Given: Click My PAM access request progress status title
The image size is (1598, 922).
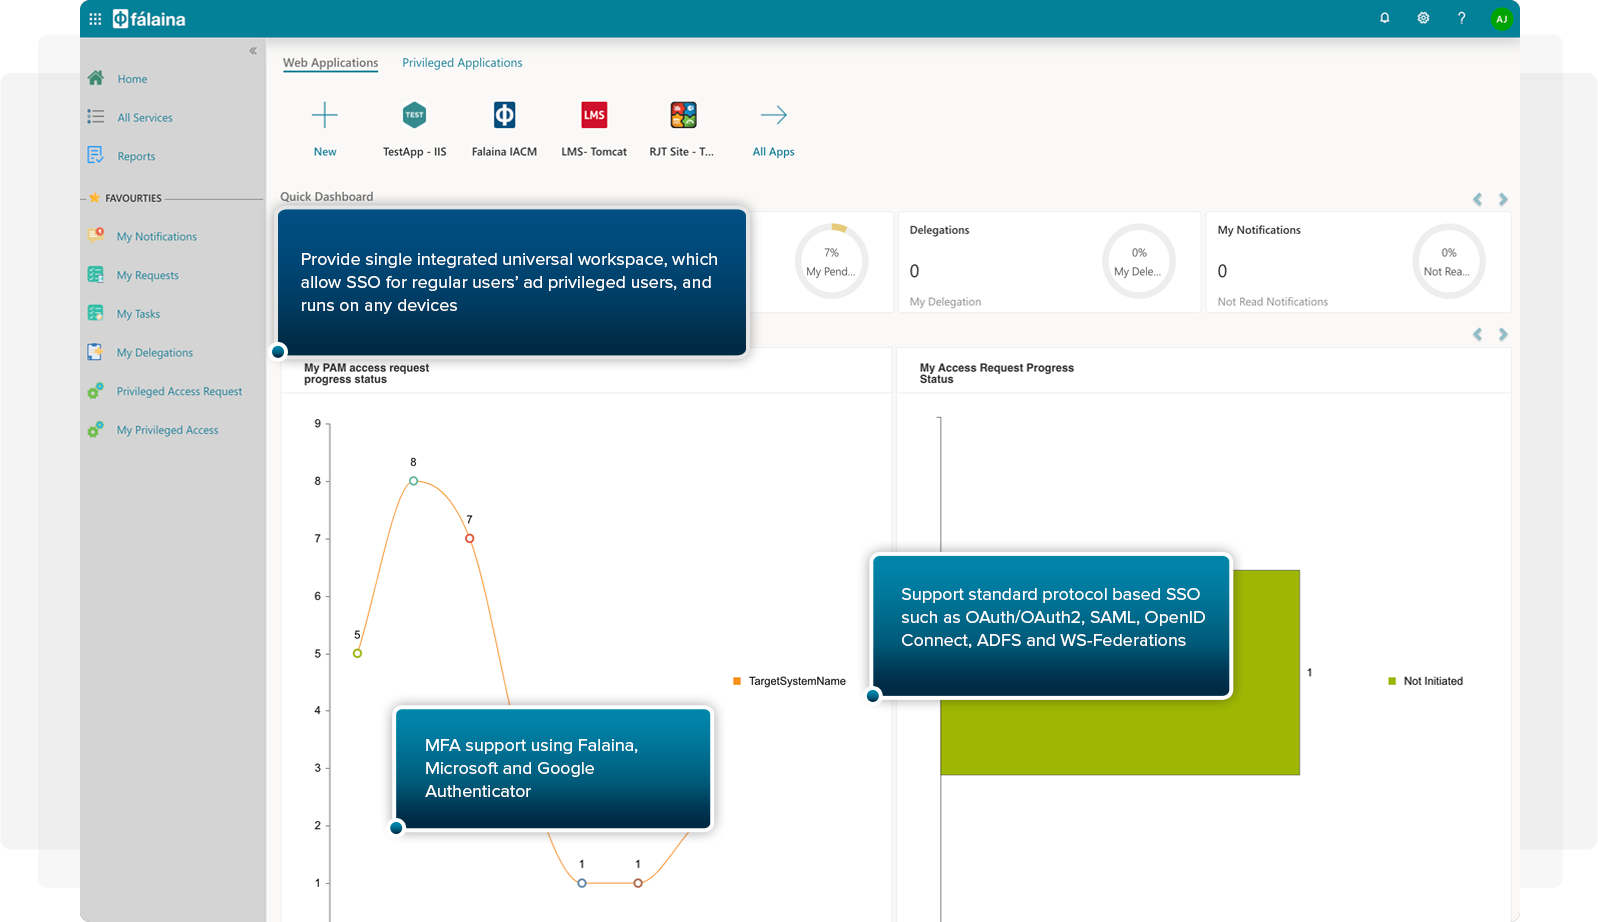Looking at the screenshot, I should (366, 373).
